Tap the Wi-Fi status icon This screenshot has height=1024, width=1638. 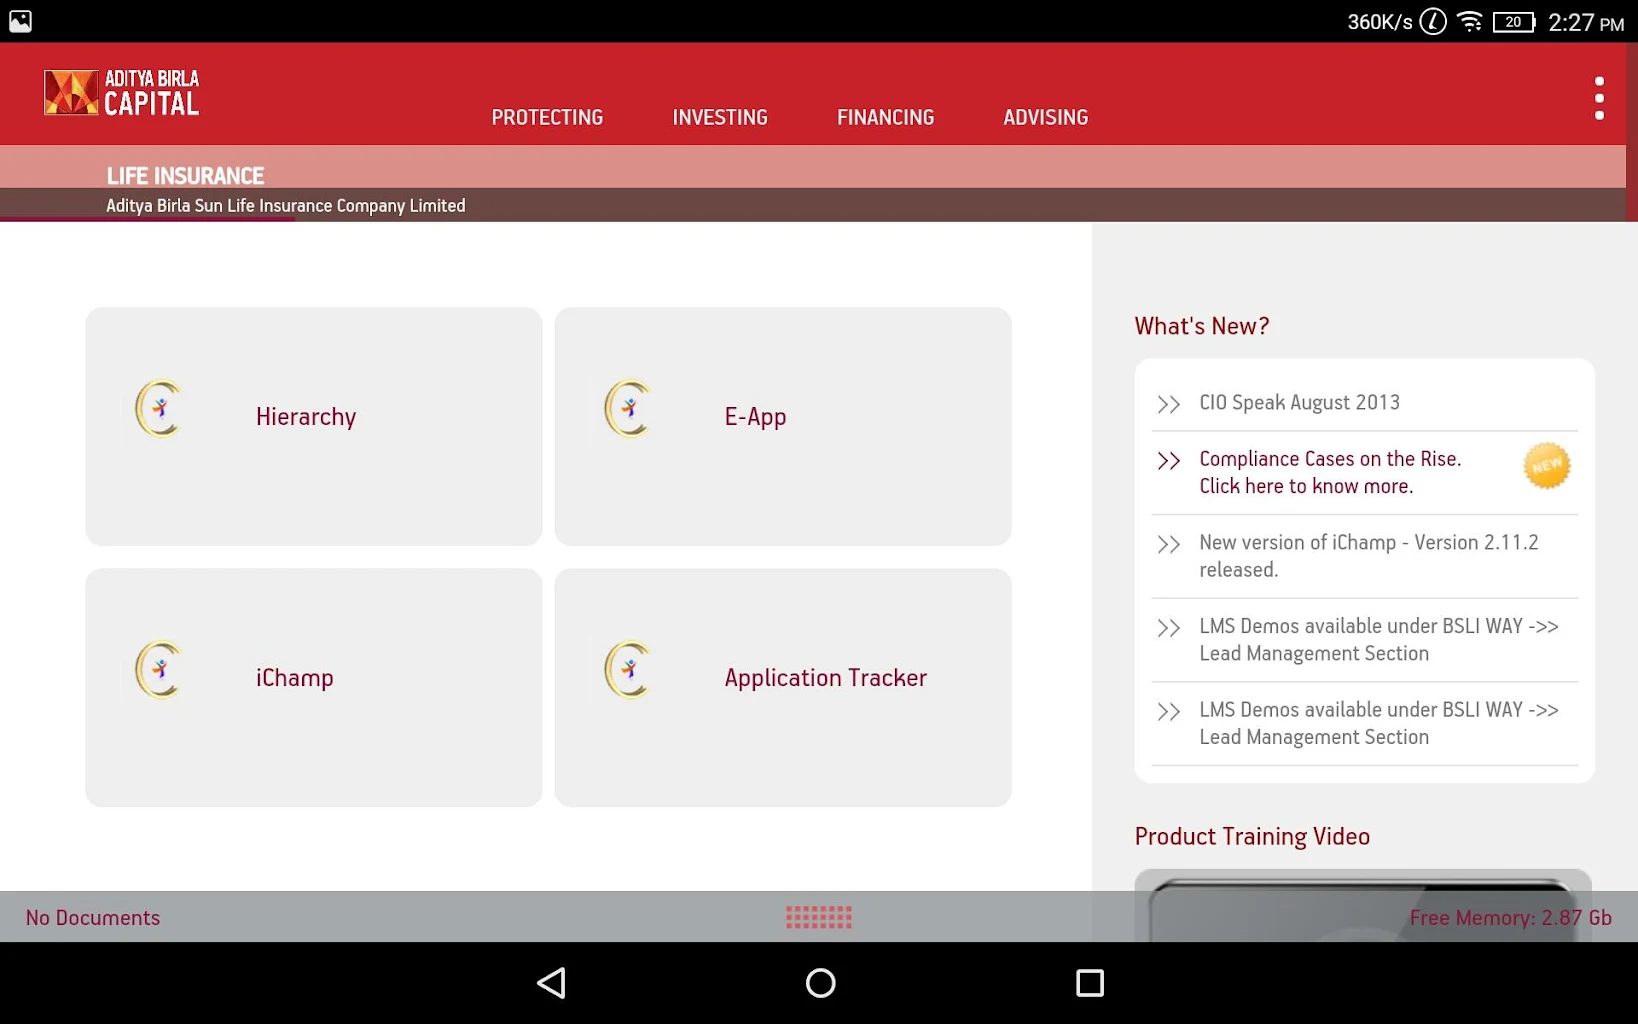1470,21
